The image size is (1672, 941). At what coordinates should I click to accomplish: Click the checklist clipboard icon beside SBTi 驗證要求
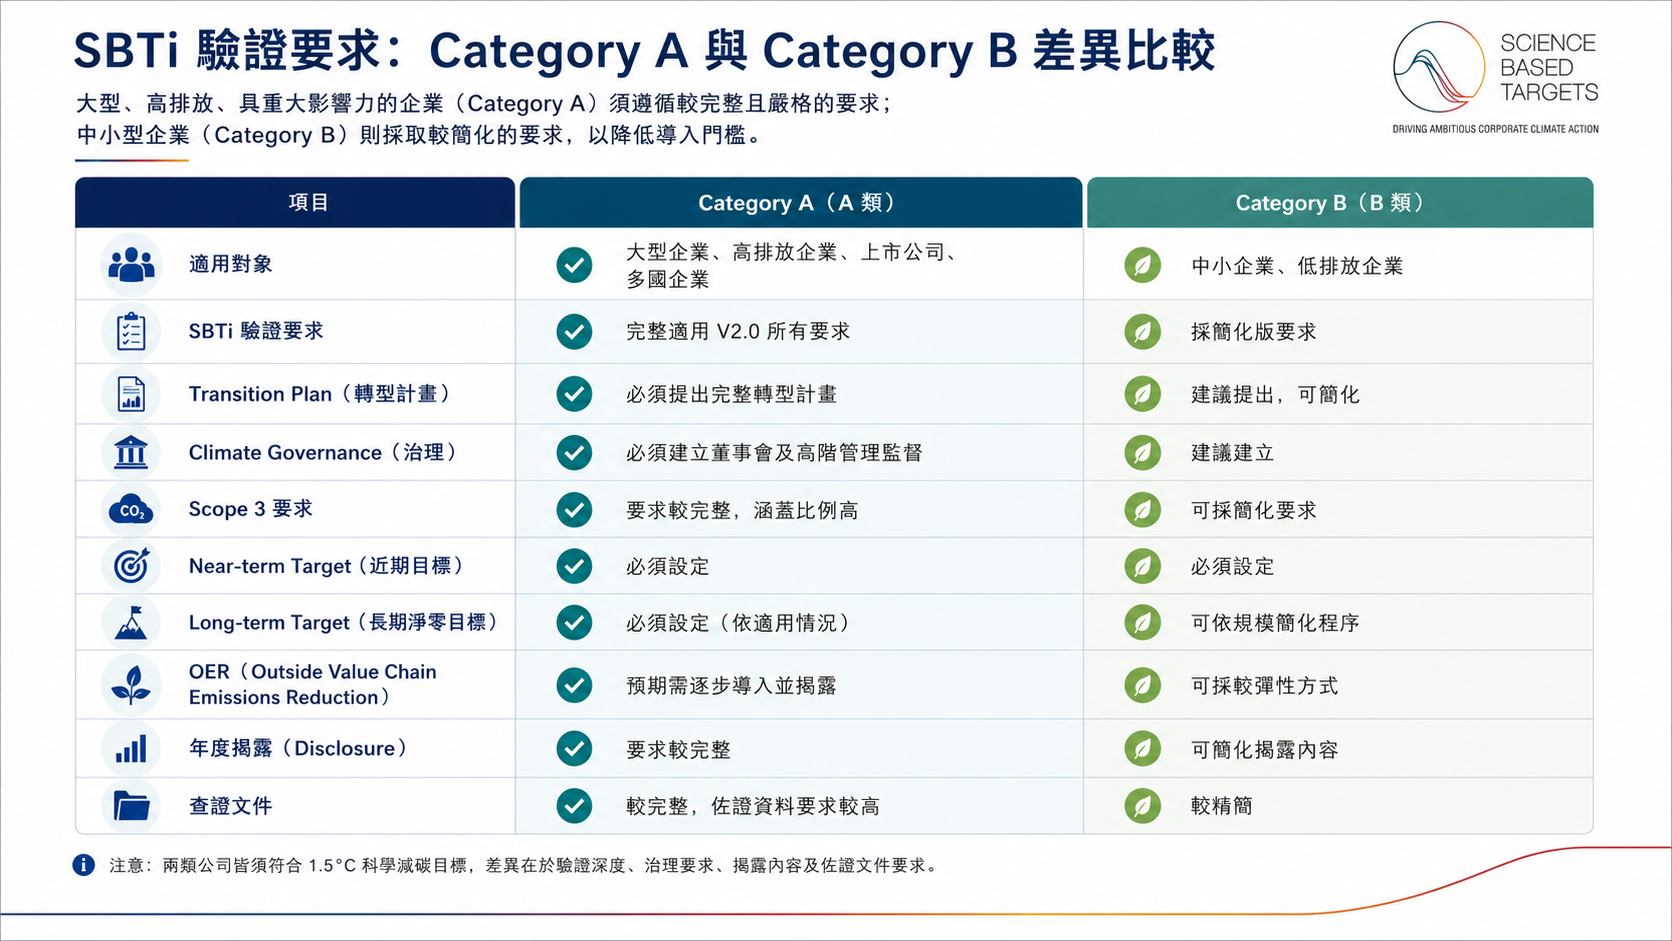[131, 331]
